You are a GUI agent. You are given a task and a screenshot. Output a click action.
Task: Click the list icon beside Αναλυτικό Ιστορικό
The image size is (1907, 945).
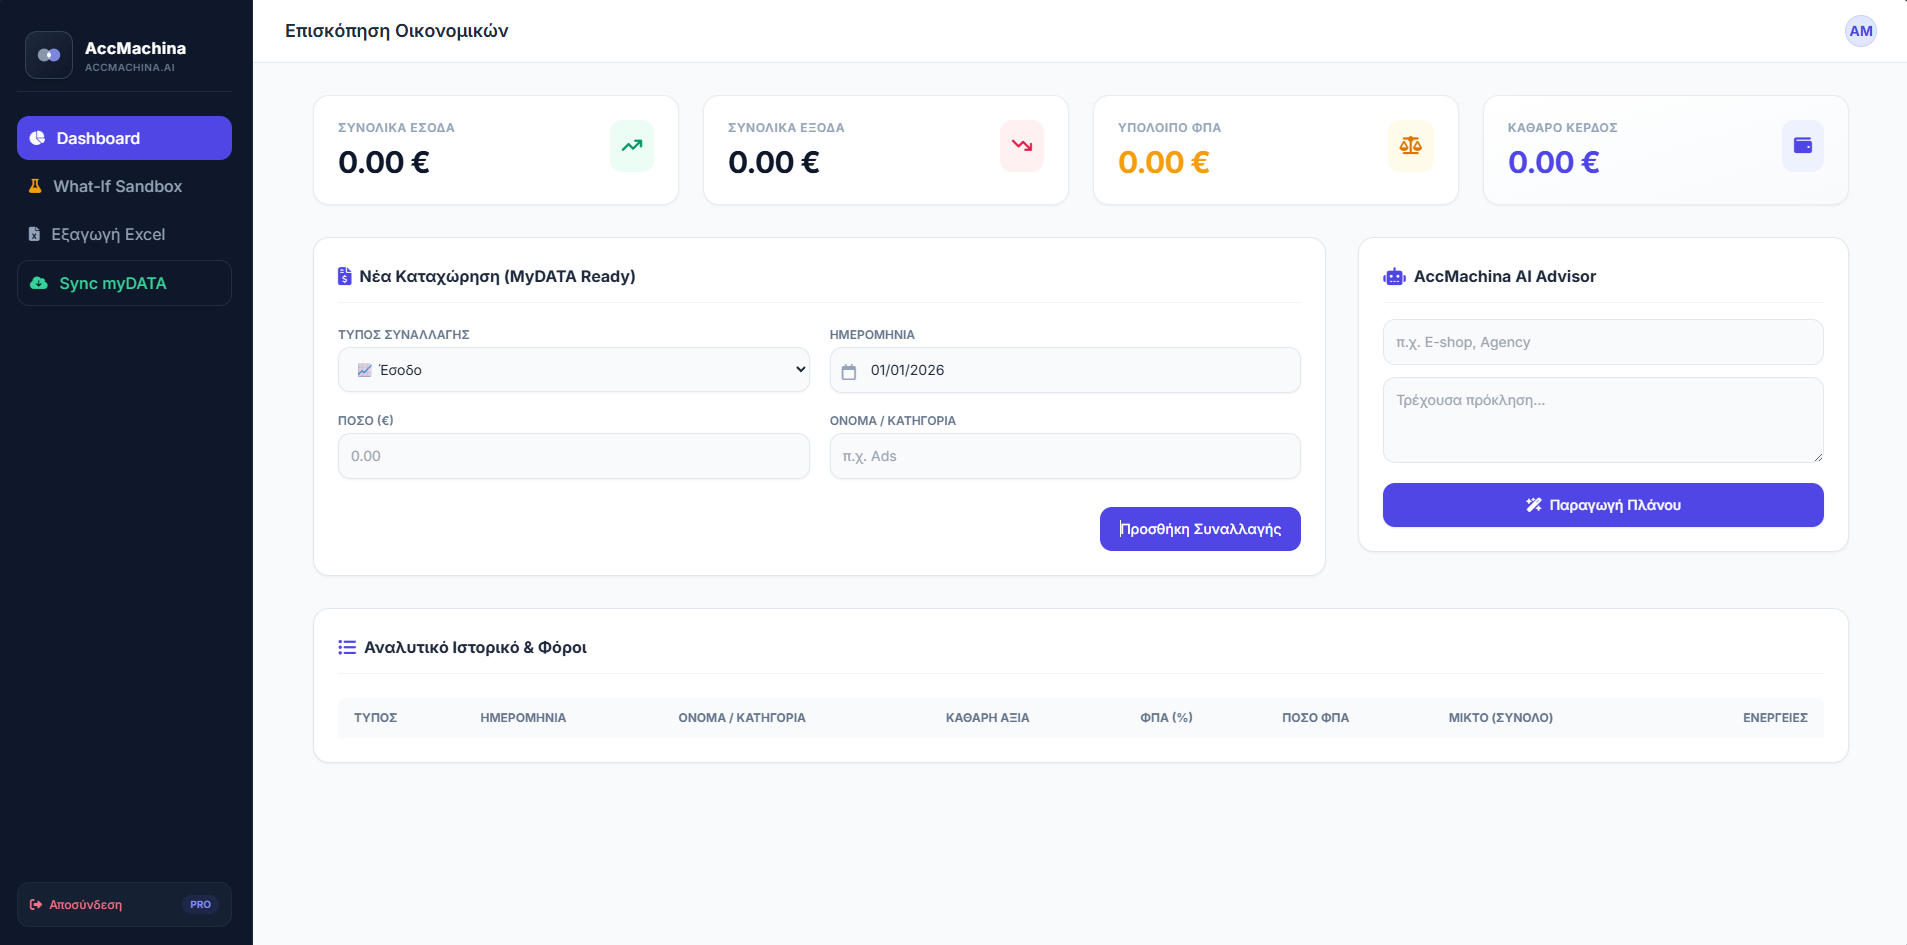click(x=347, y=647)
